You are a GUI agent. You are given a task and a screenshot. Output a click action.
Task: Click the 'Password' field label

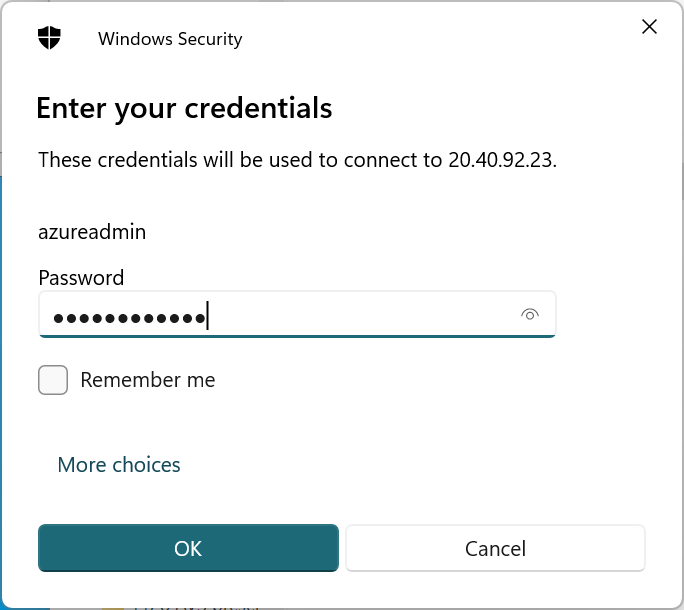point(81,278)
